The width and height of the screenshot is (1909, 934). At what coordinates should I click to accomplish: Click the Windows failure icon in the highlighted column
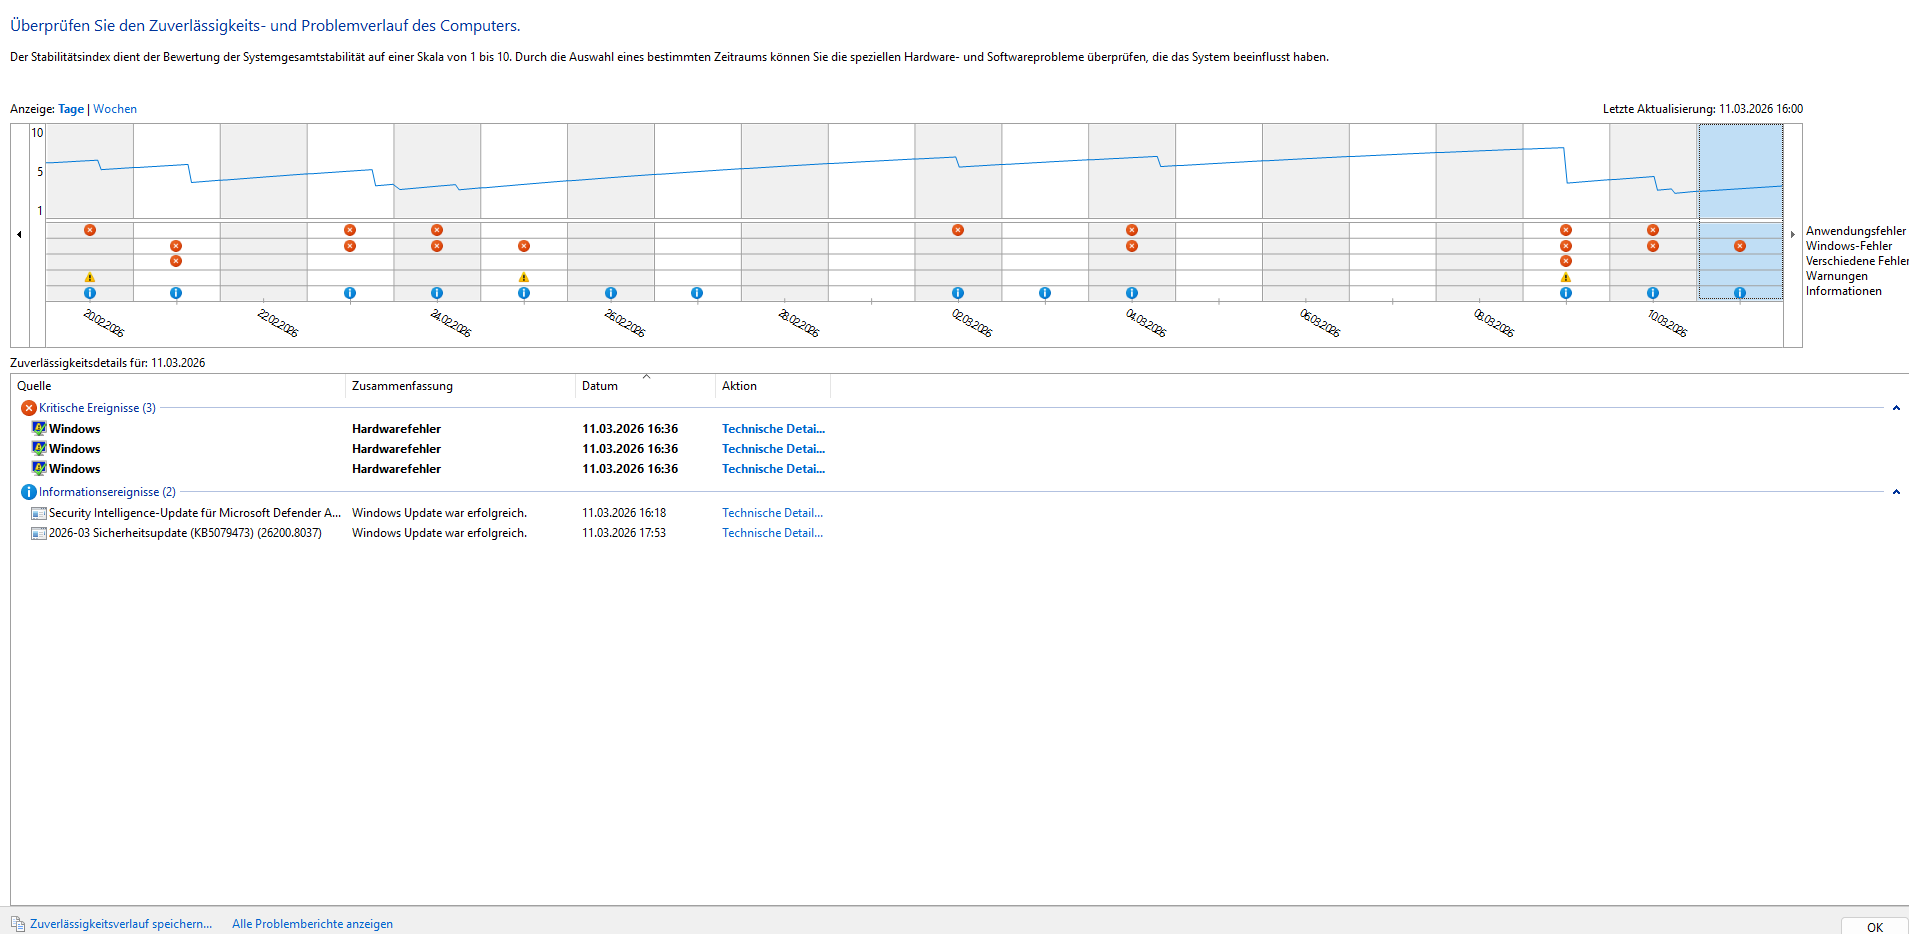click(1740, 246)
